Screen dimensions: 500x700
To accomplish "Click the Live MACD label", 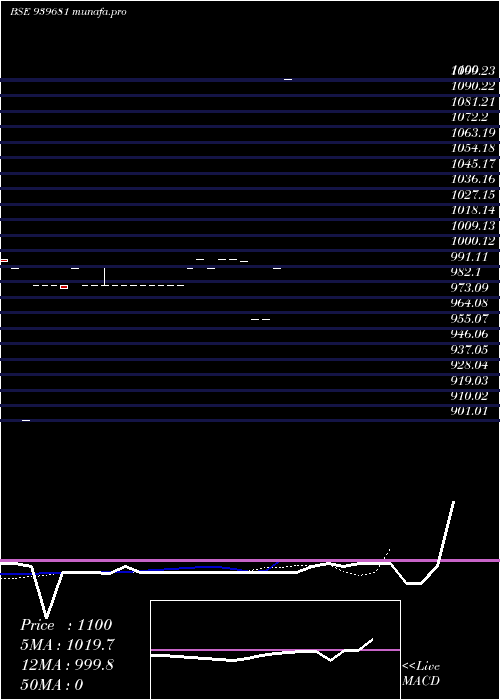I will click(x=421, y=673).
